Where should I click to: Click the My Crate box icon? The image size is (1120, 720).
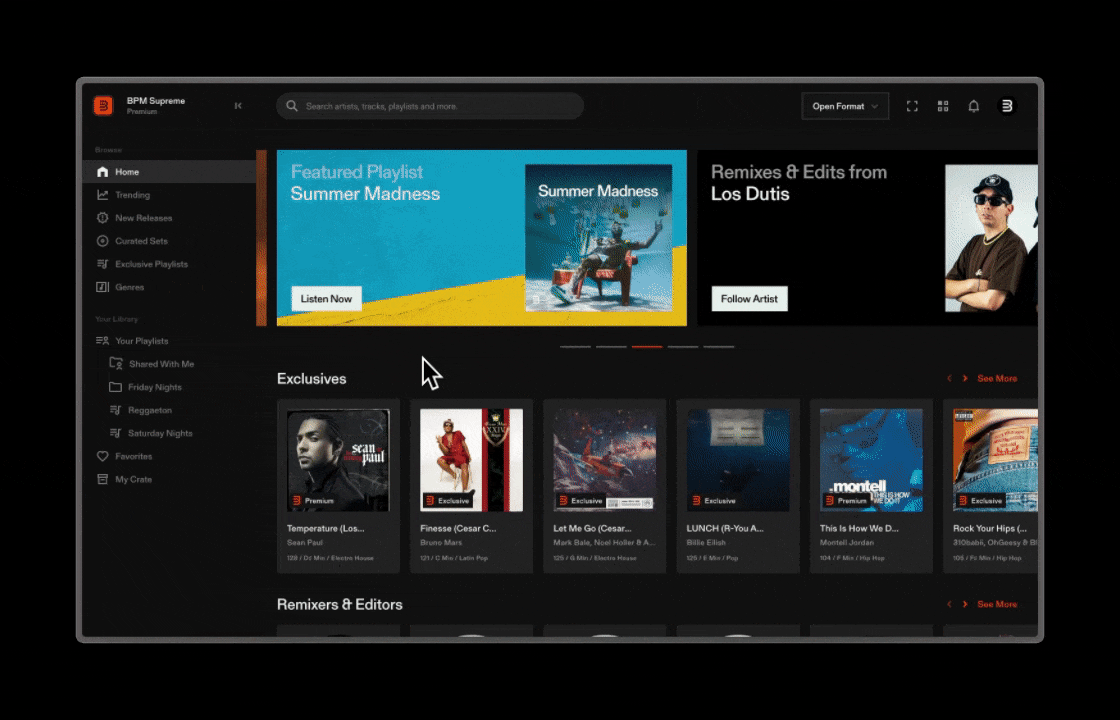coord(102,479)
